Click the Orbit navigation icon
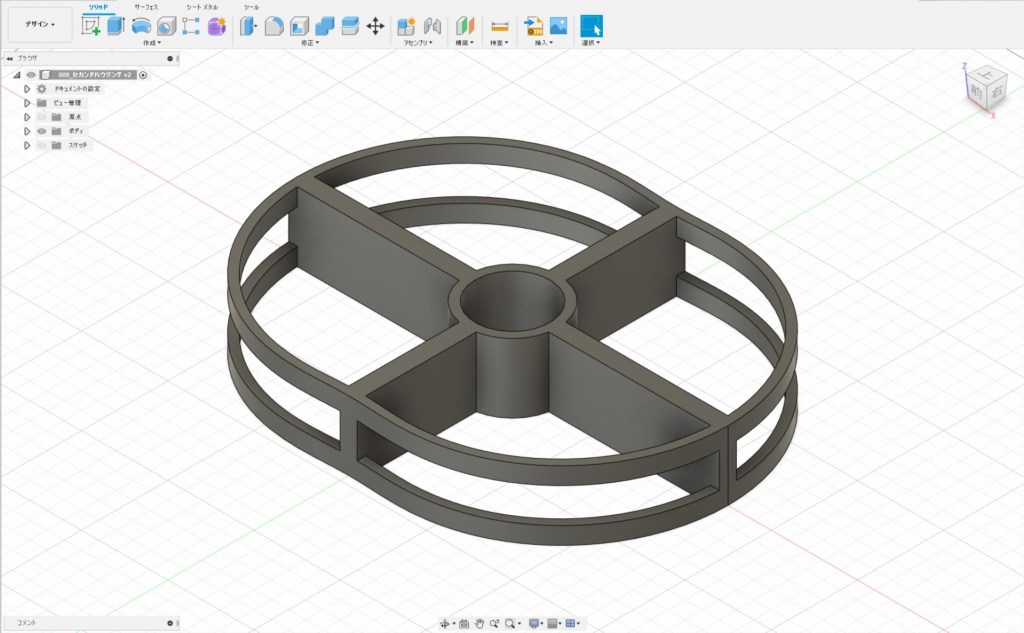This screenshot has width=1024, height=633. pos(445,624)
